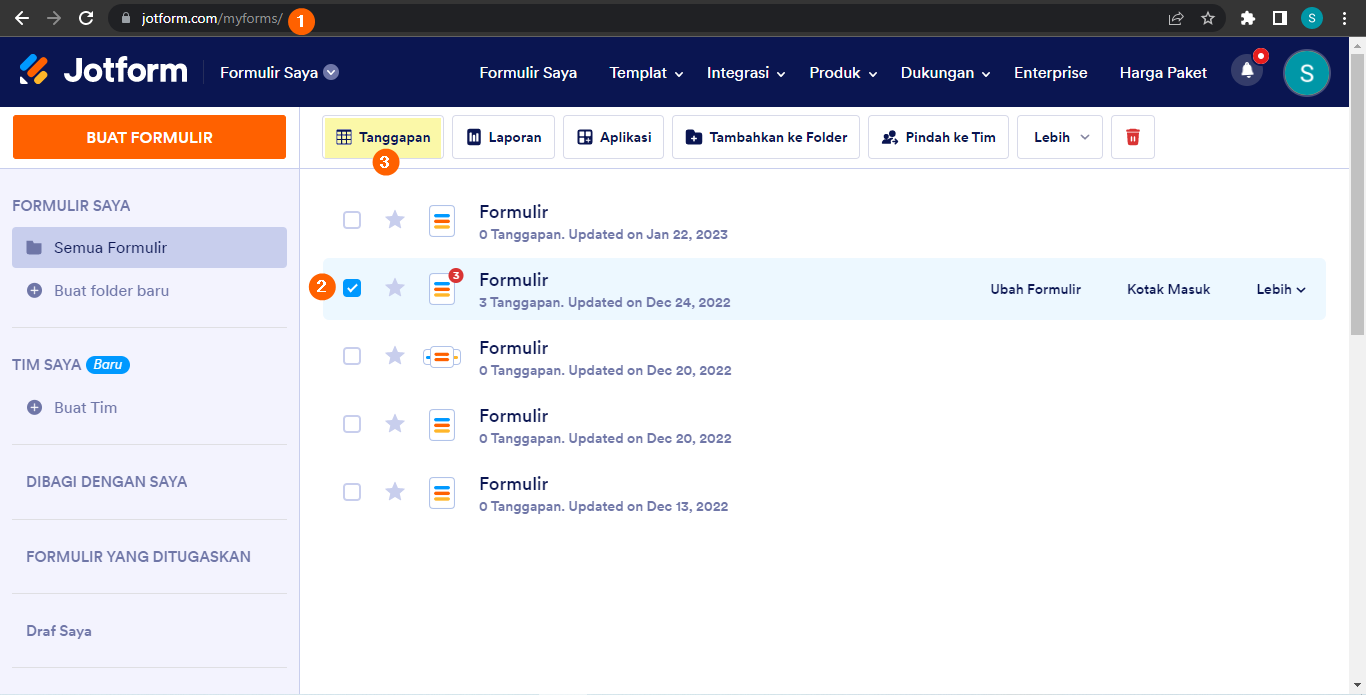Viewport: 1366px width, 695px height.
Task: Click the form thumbnail showing 3 responses badge
Action: point(441,288)
